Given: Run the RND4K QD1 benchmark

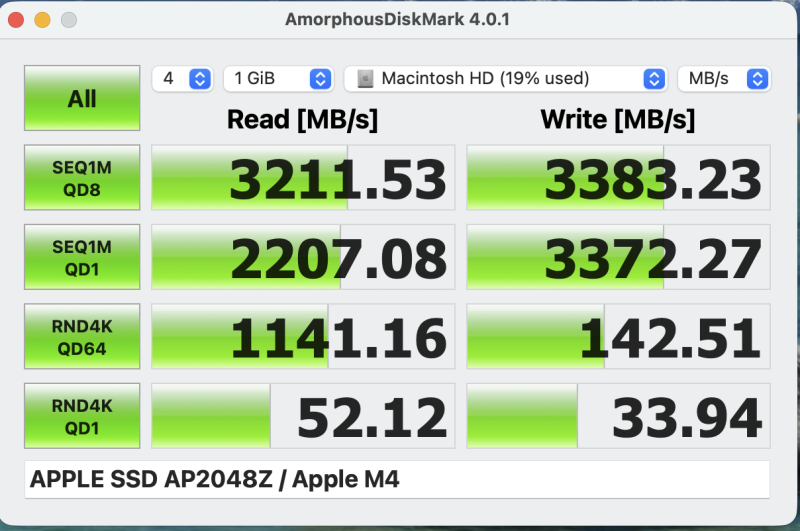Looking at the screenshot, I should pos(82,416).
